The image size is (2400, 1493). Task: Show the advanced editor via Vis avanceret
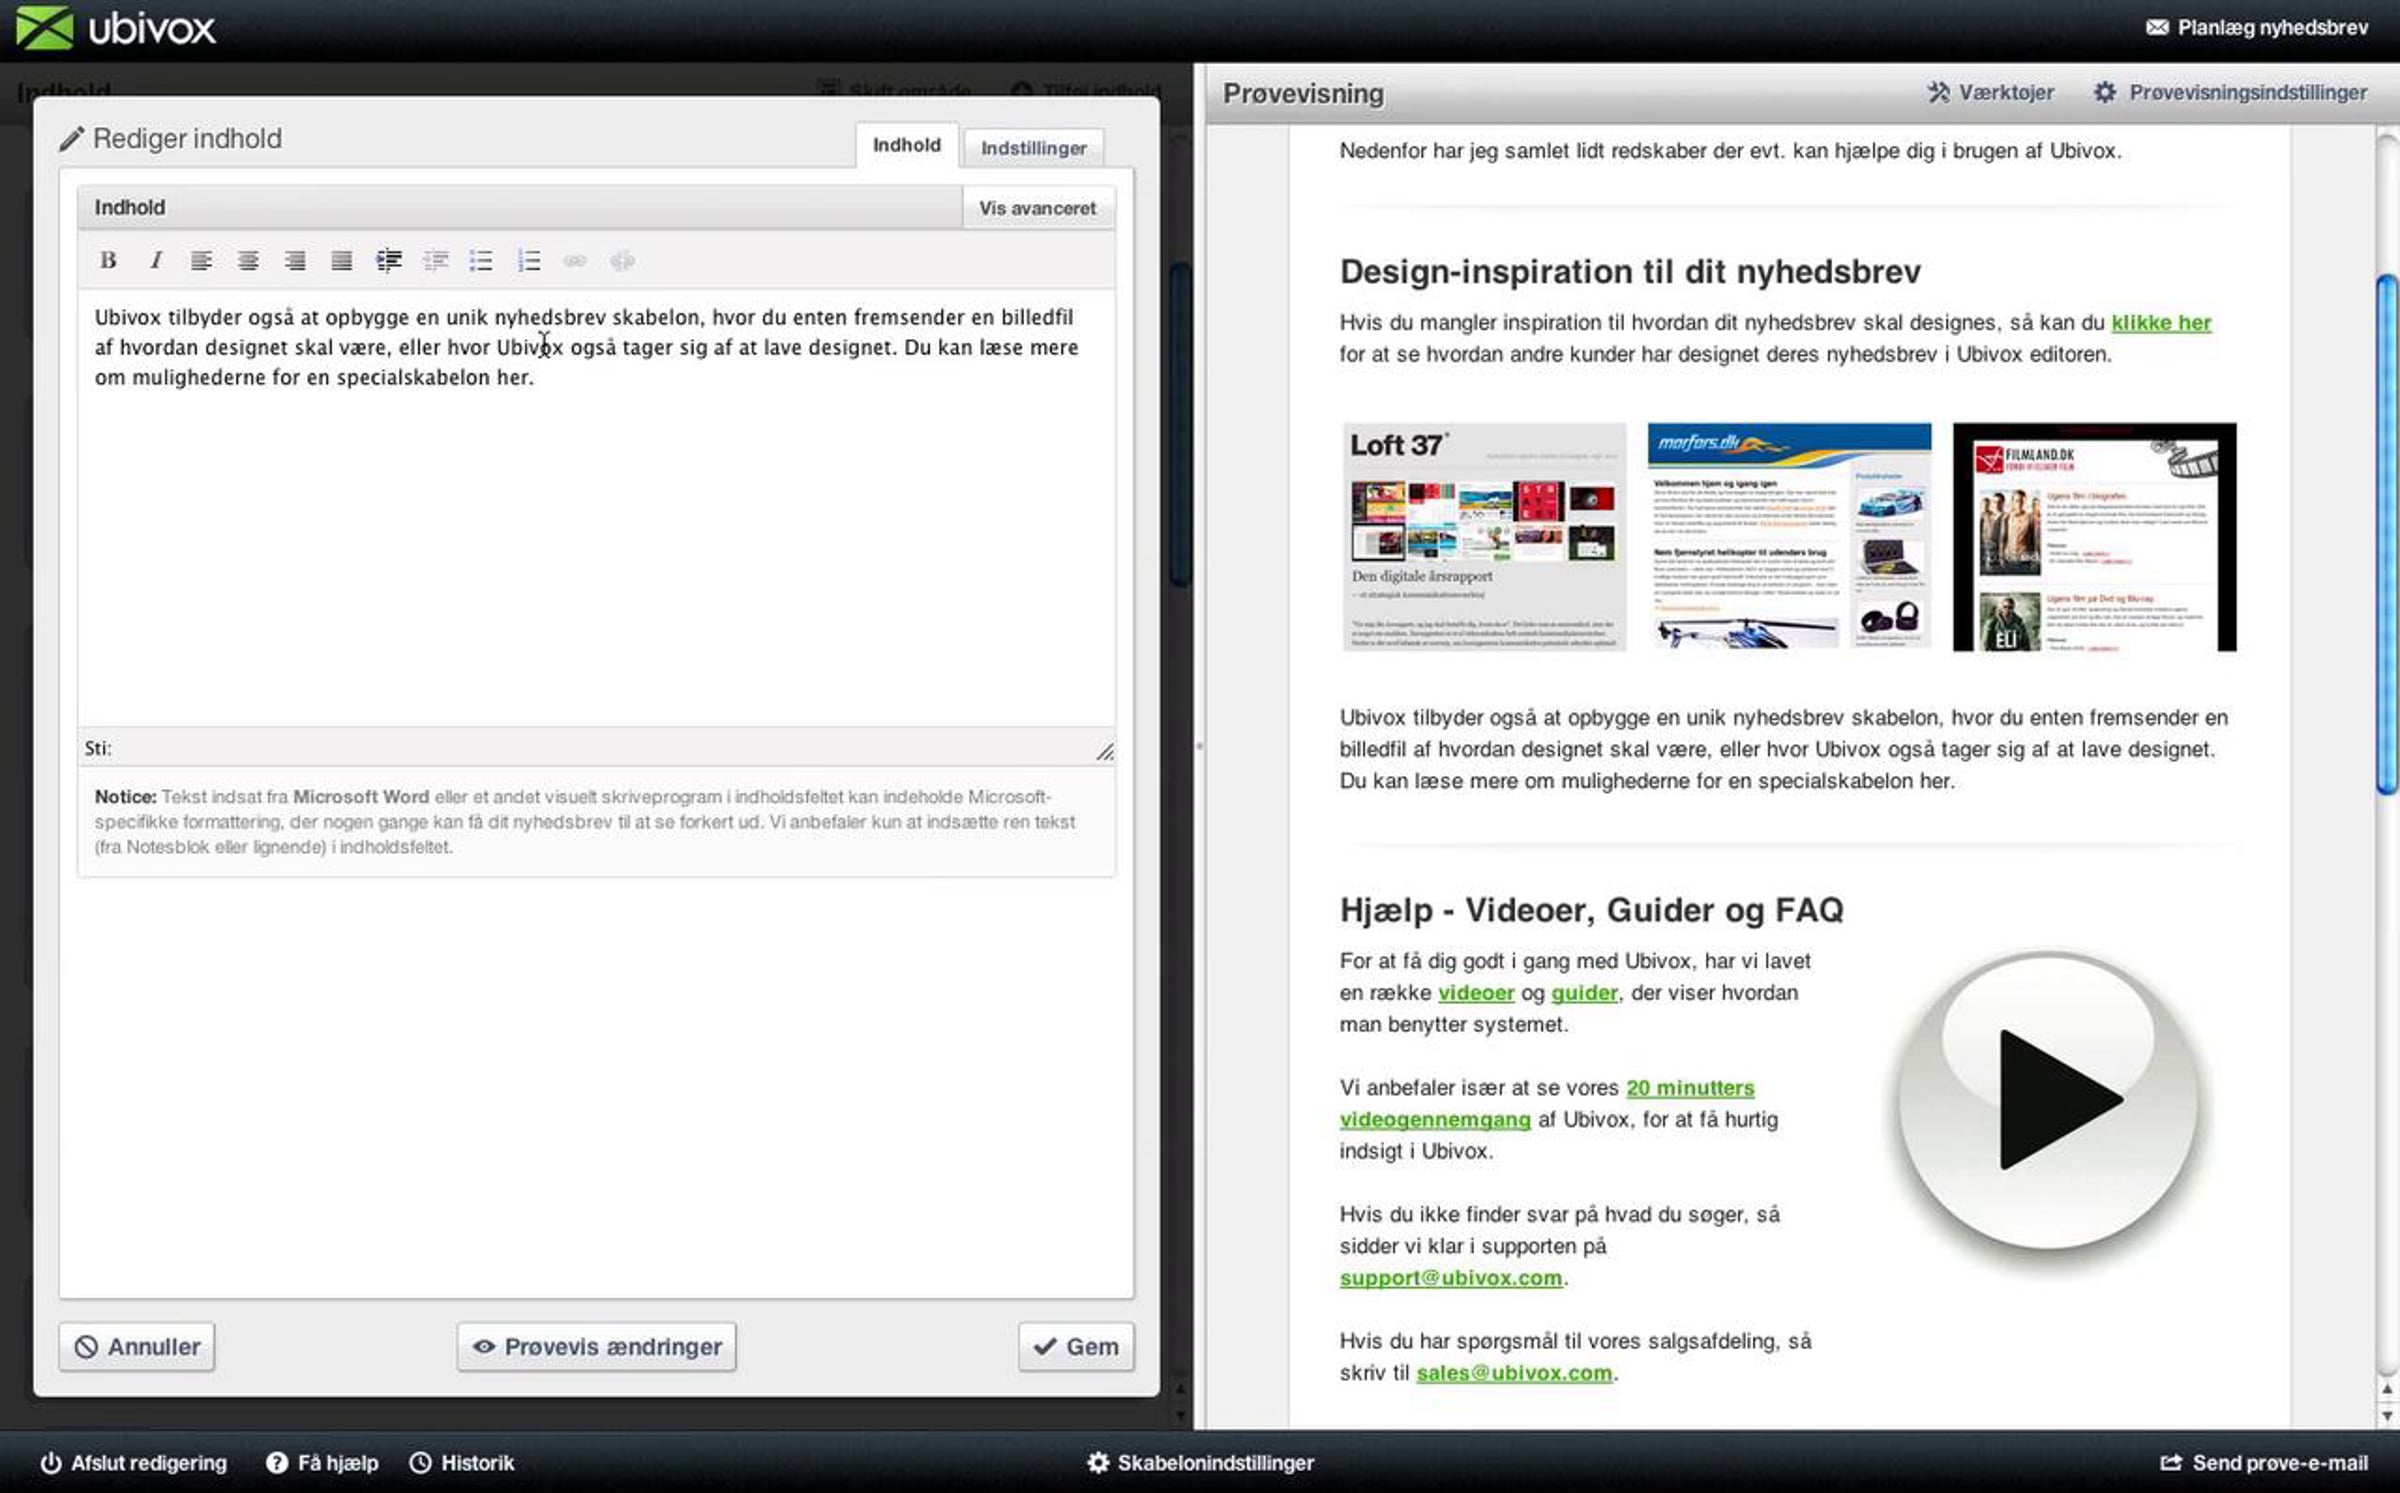[1038, 208]
